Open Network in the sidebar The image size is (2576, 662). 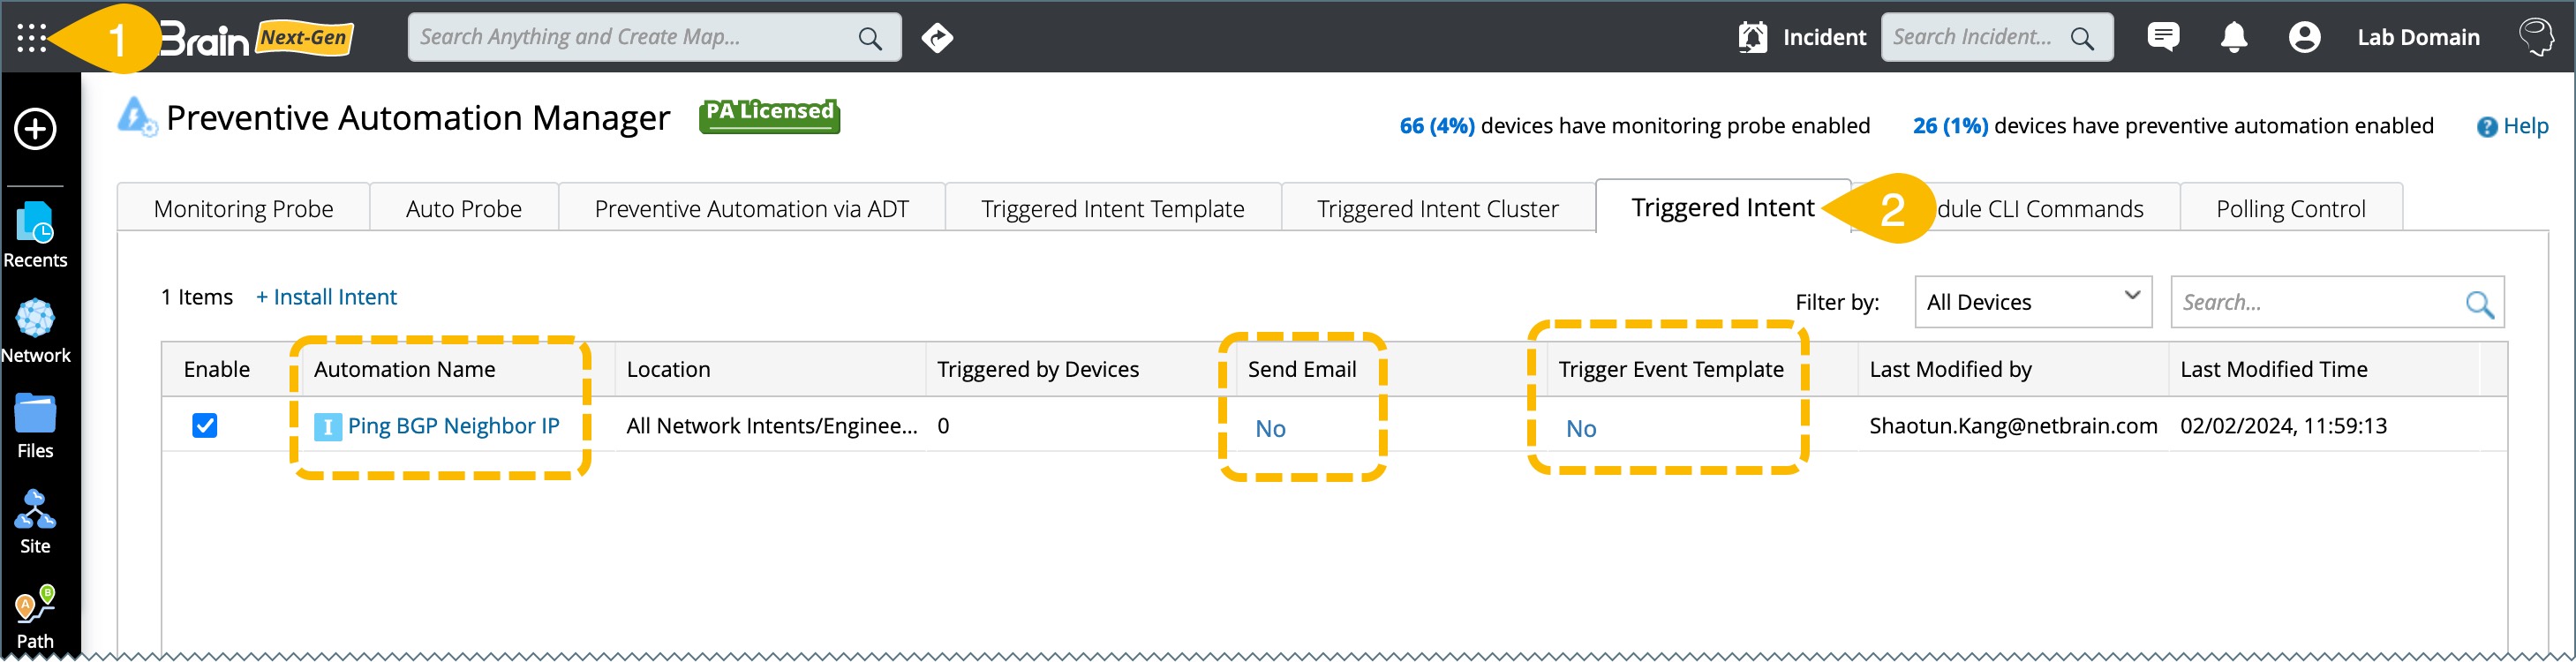point(35,331)
